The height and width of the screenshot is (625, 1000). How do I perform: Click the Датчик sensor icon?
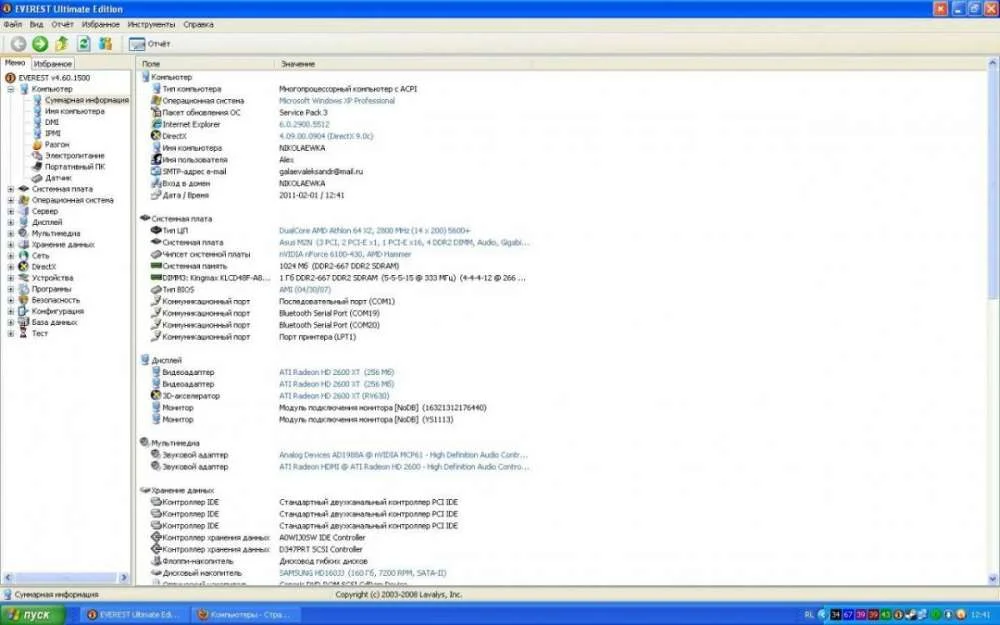tap(37, 178)
